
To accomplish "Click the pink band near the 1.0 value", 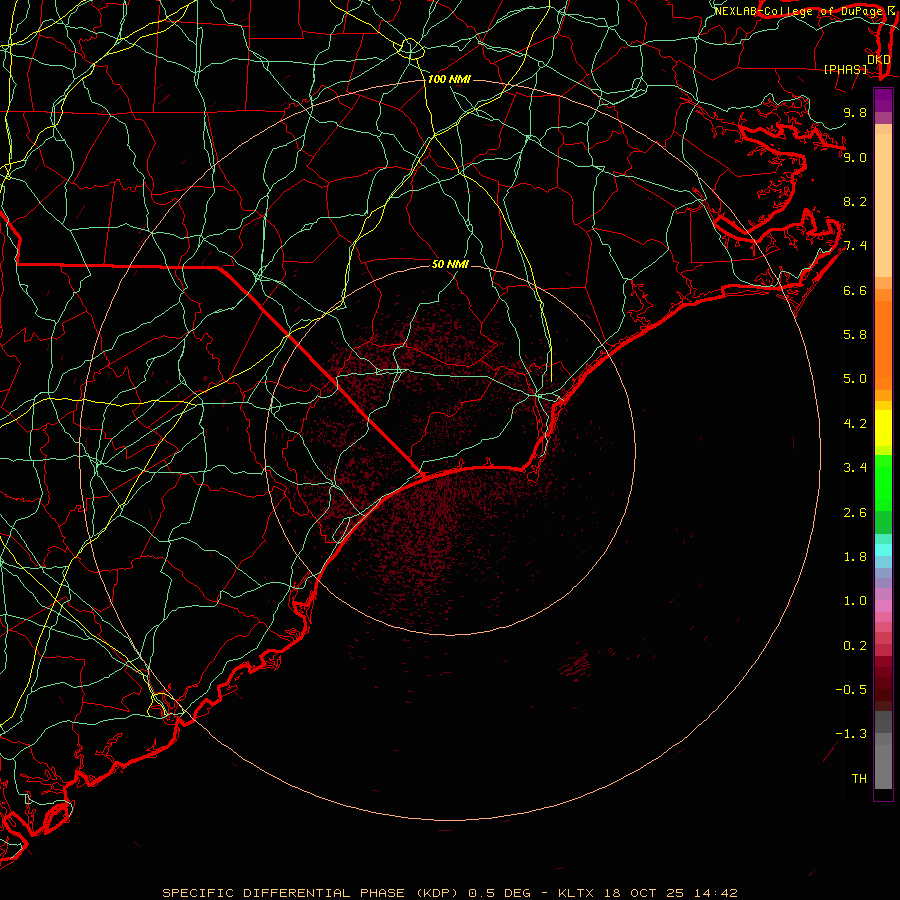I will (883, 606).
